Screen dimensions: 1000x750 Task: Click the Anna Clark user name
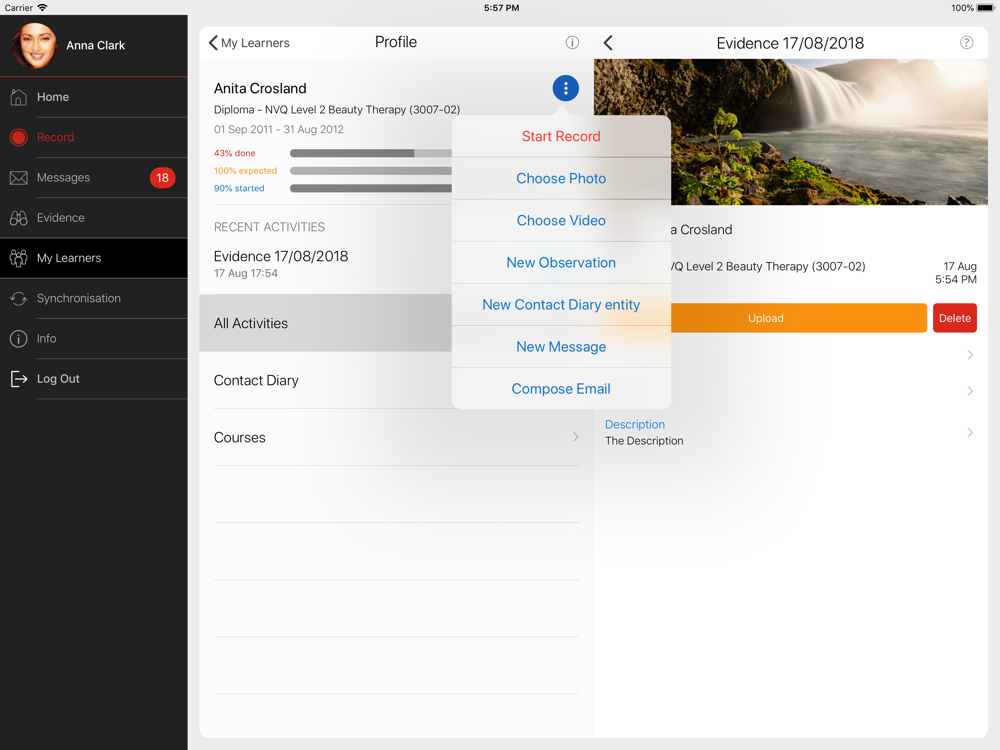click(x=96, y=45)
